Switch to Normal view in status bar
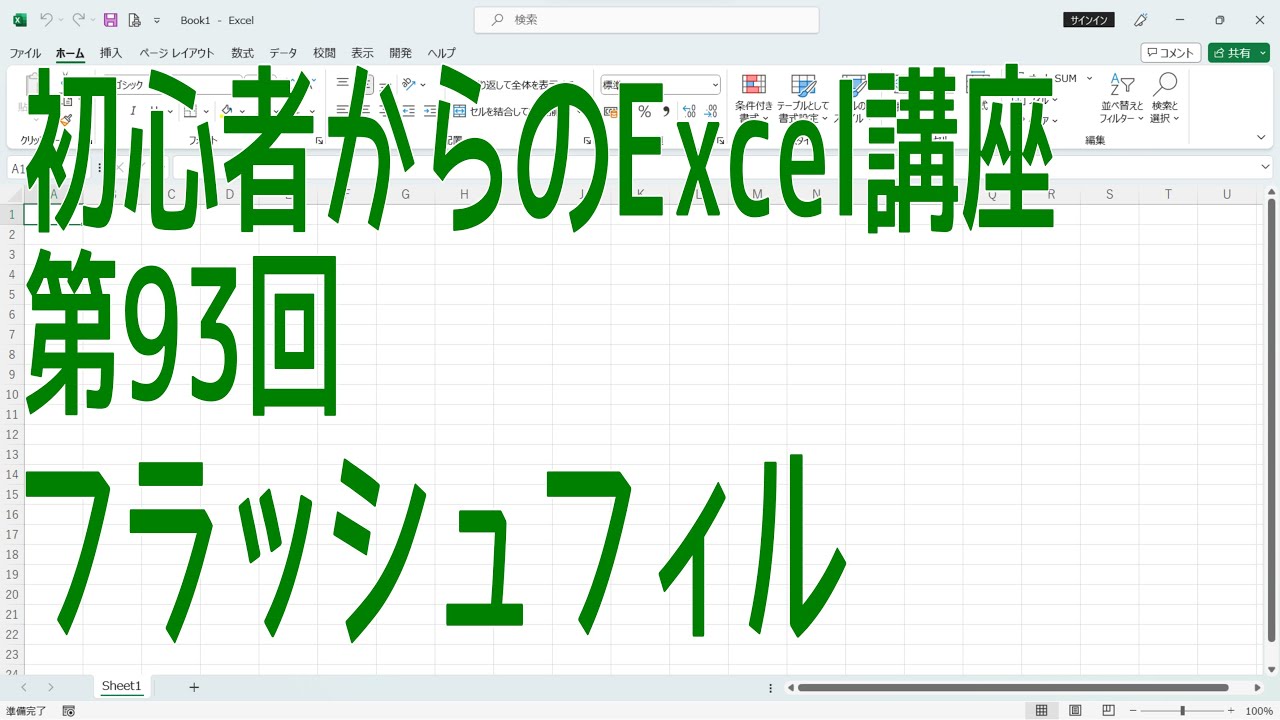Screen dimensions: 1280x720 [x=1041, y=711]
